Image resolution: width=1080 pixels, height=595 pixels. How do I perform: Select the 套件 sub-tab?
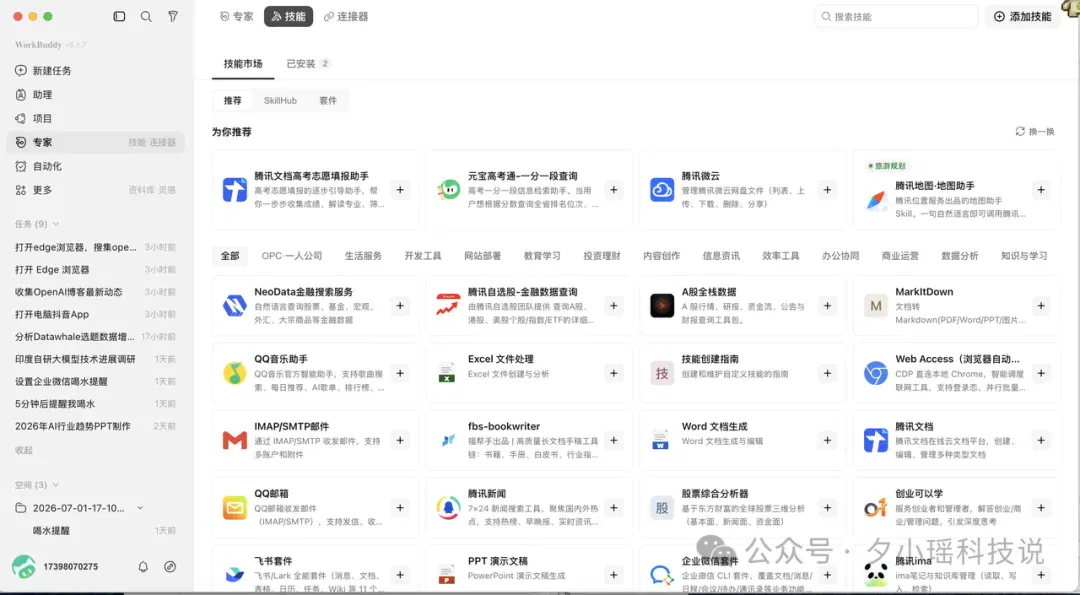328,101
